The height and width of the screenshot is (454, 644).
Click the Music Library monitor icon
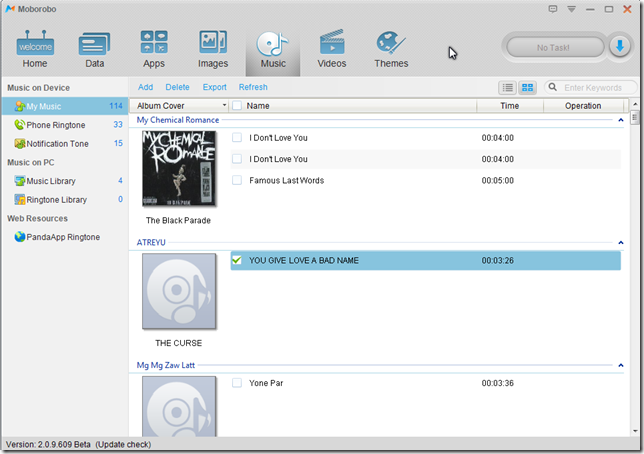(19, 181)
